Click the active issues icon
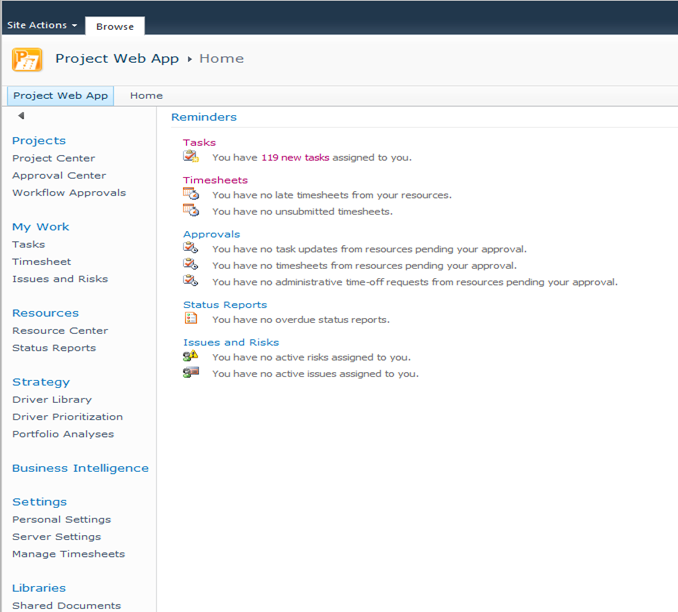 coord(190,373)
